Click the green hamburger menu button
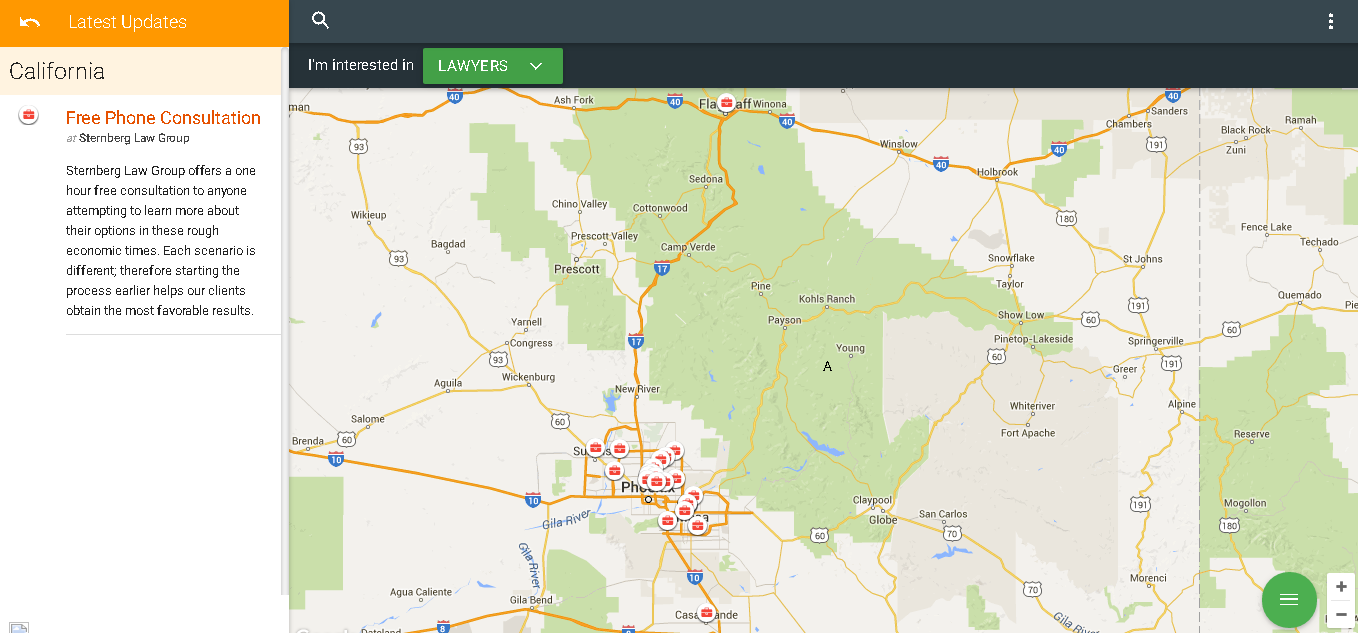 1289,599
